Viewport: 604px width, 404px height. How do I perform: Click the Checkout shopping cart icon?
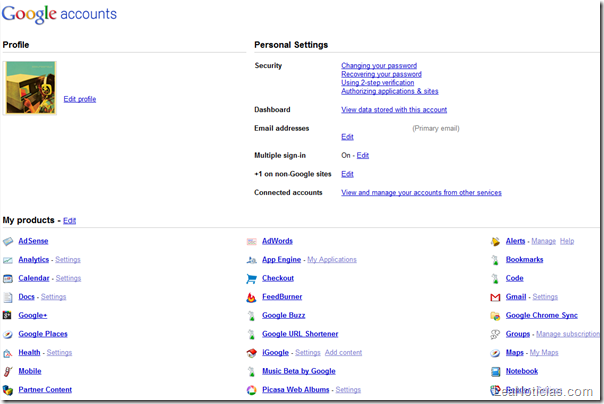point(251,278)
